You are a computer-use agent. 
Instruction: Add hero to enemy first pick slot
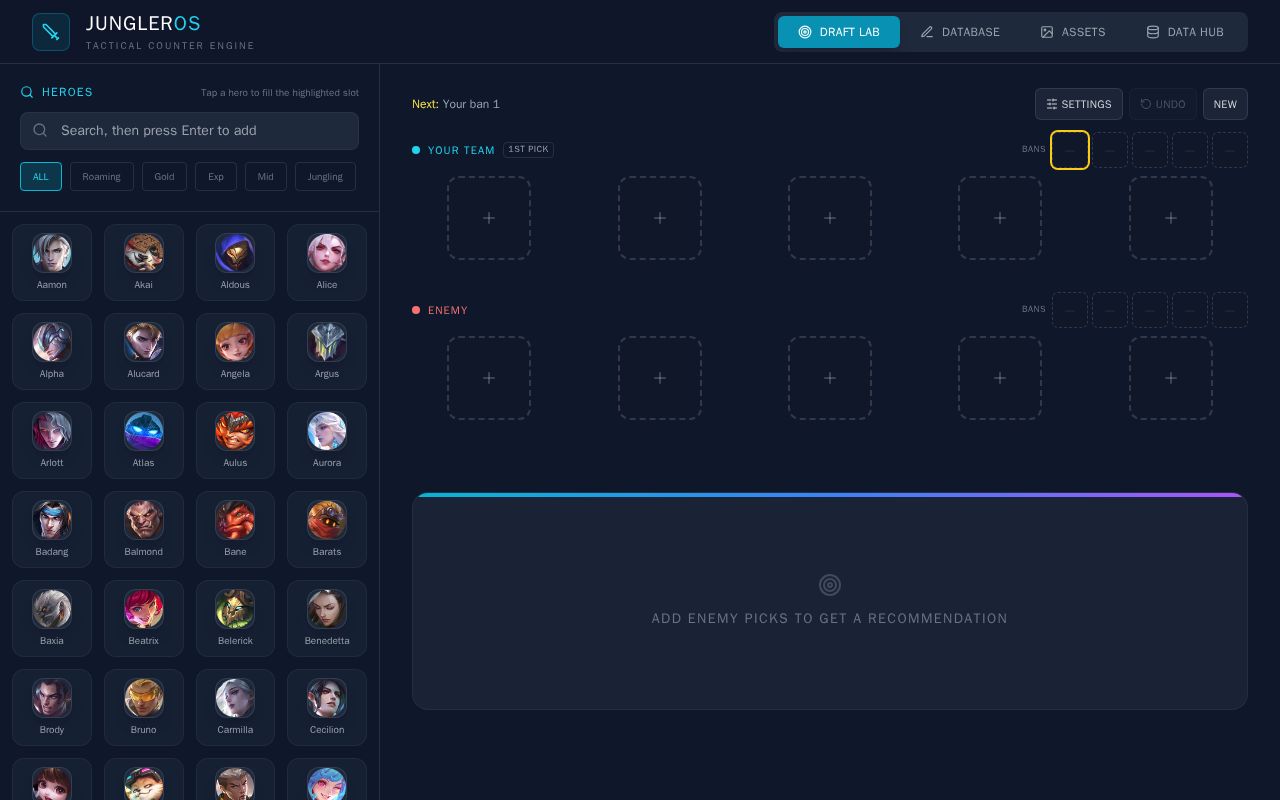pos(489,378)
